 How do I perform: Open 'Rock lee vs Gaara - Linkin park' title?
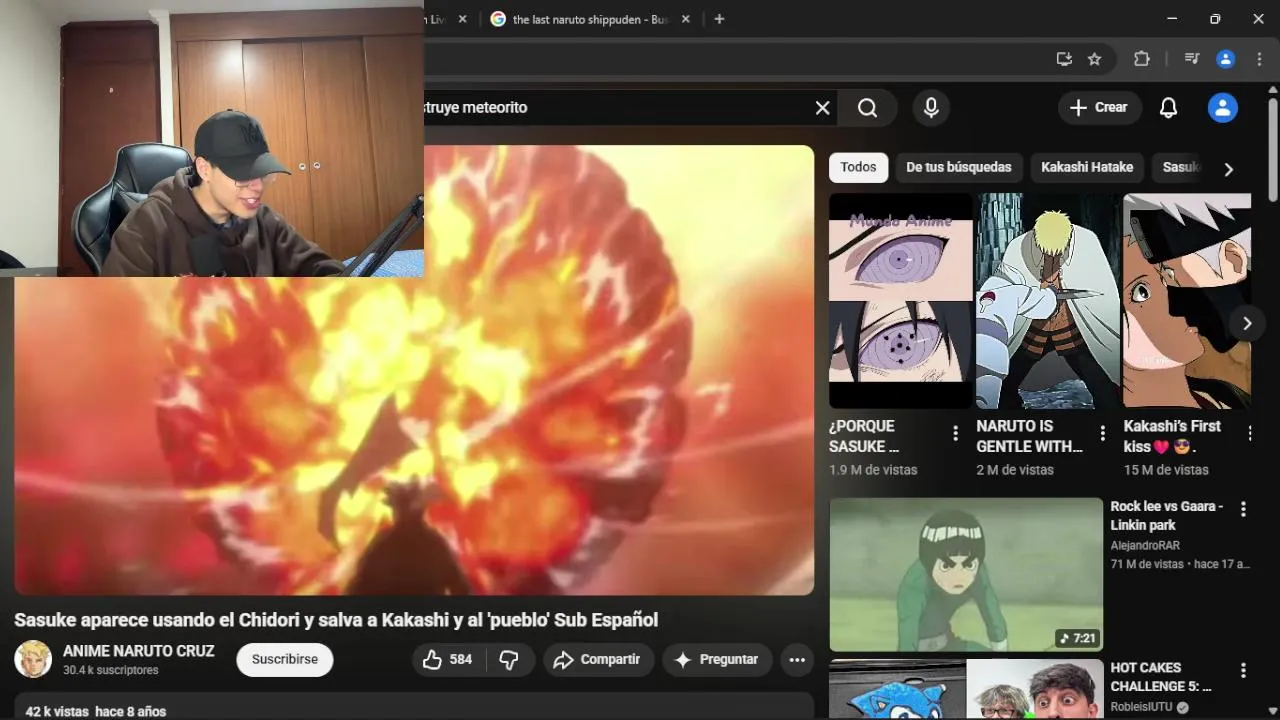click(x=1166, y=516)
